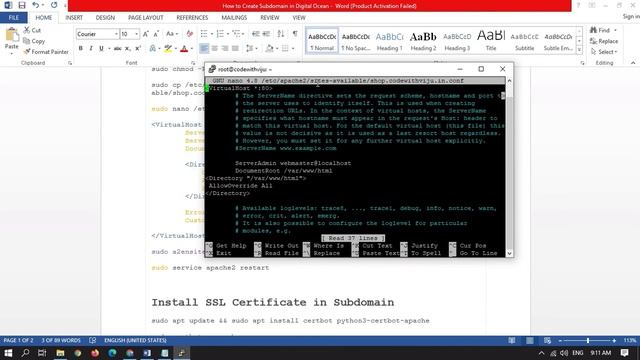Toggle Strikethrough formatting
Screen dimensions: 640x360
[118, 49]
